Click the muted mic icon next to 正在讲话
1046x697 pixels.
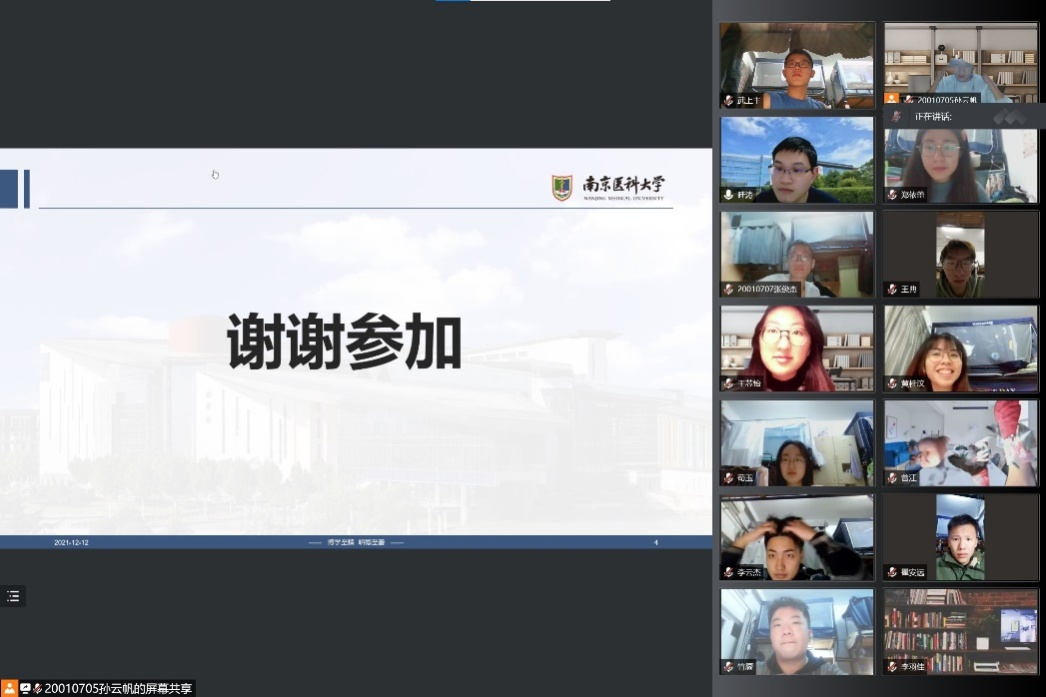tap(896, 116)
